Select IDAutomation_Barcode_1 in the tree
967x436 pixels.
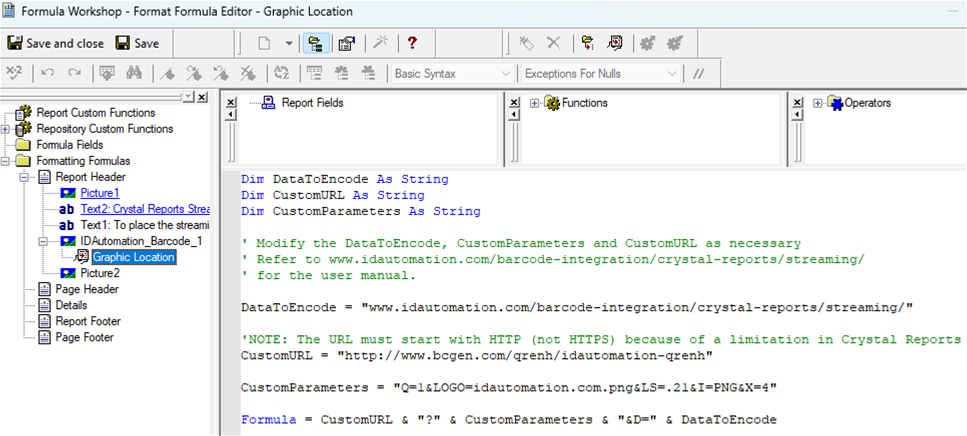coord(141,241)
